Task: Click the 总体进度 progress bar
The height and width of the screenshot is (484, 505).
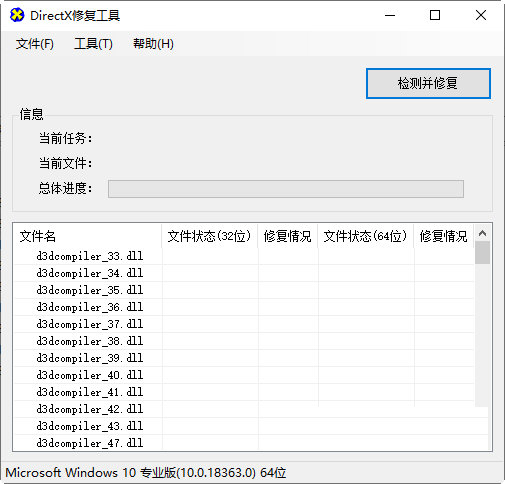Action: click(x=286, y=189)
